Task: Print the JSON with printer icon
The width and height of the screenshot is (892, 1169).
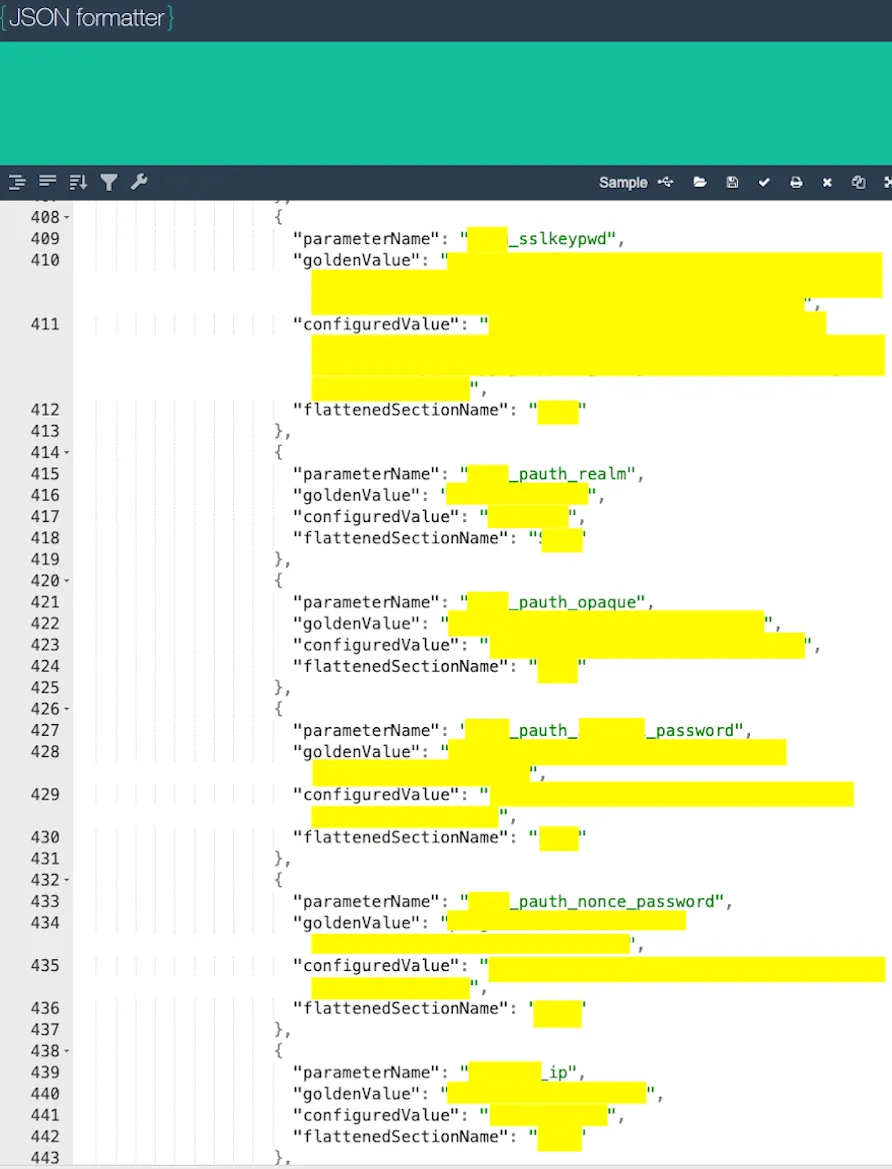Action: (x=796, y=182)
